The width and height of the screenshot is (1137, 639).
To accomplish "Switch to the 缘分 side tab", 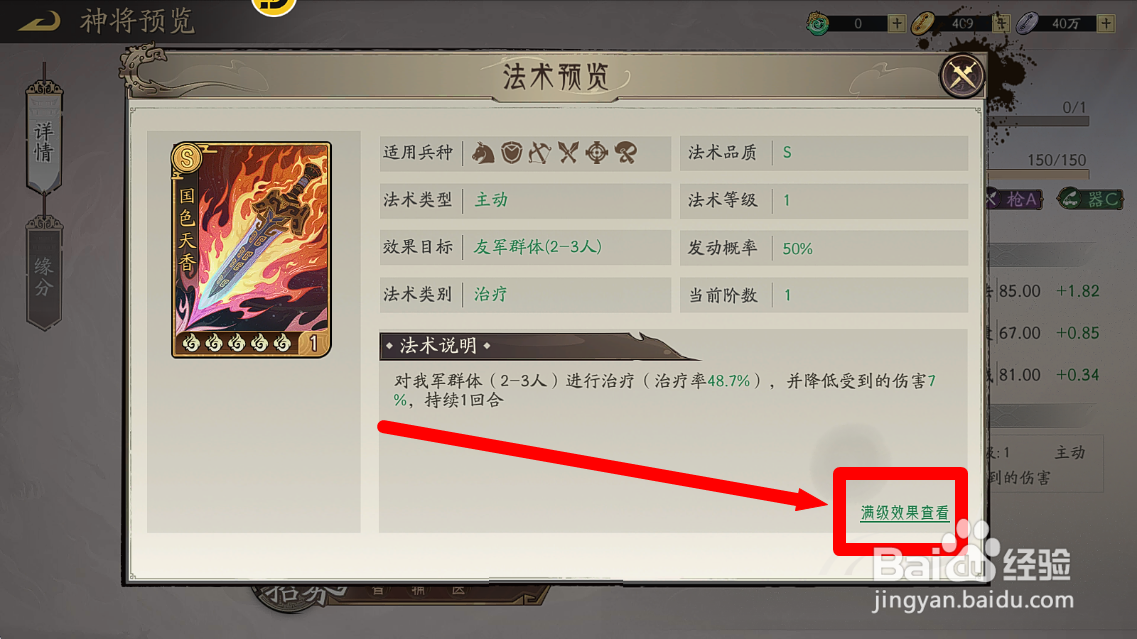I will [44, 276].
